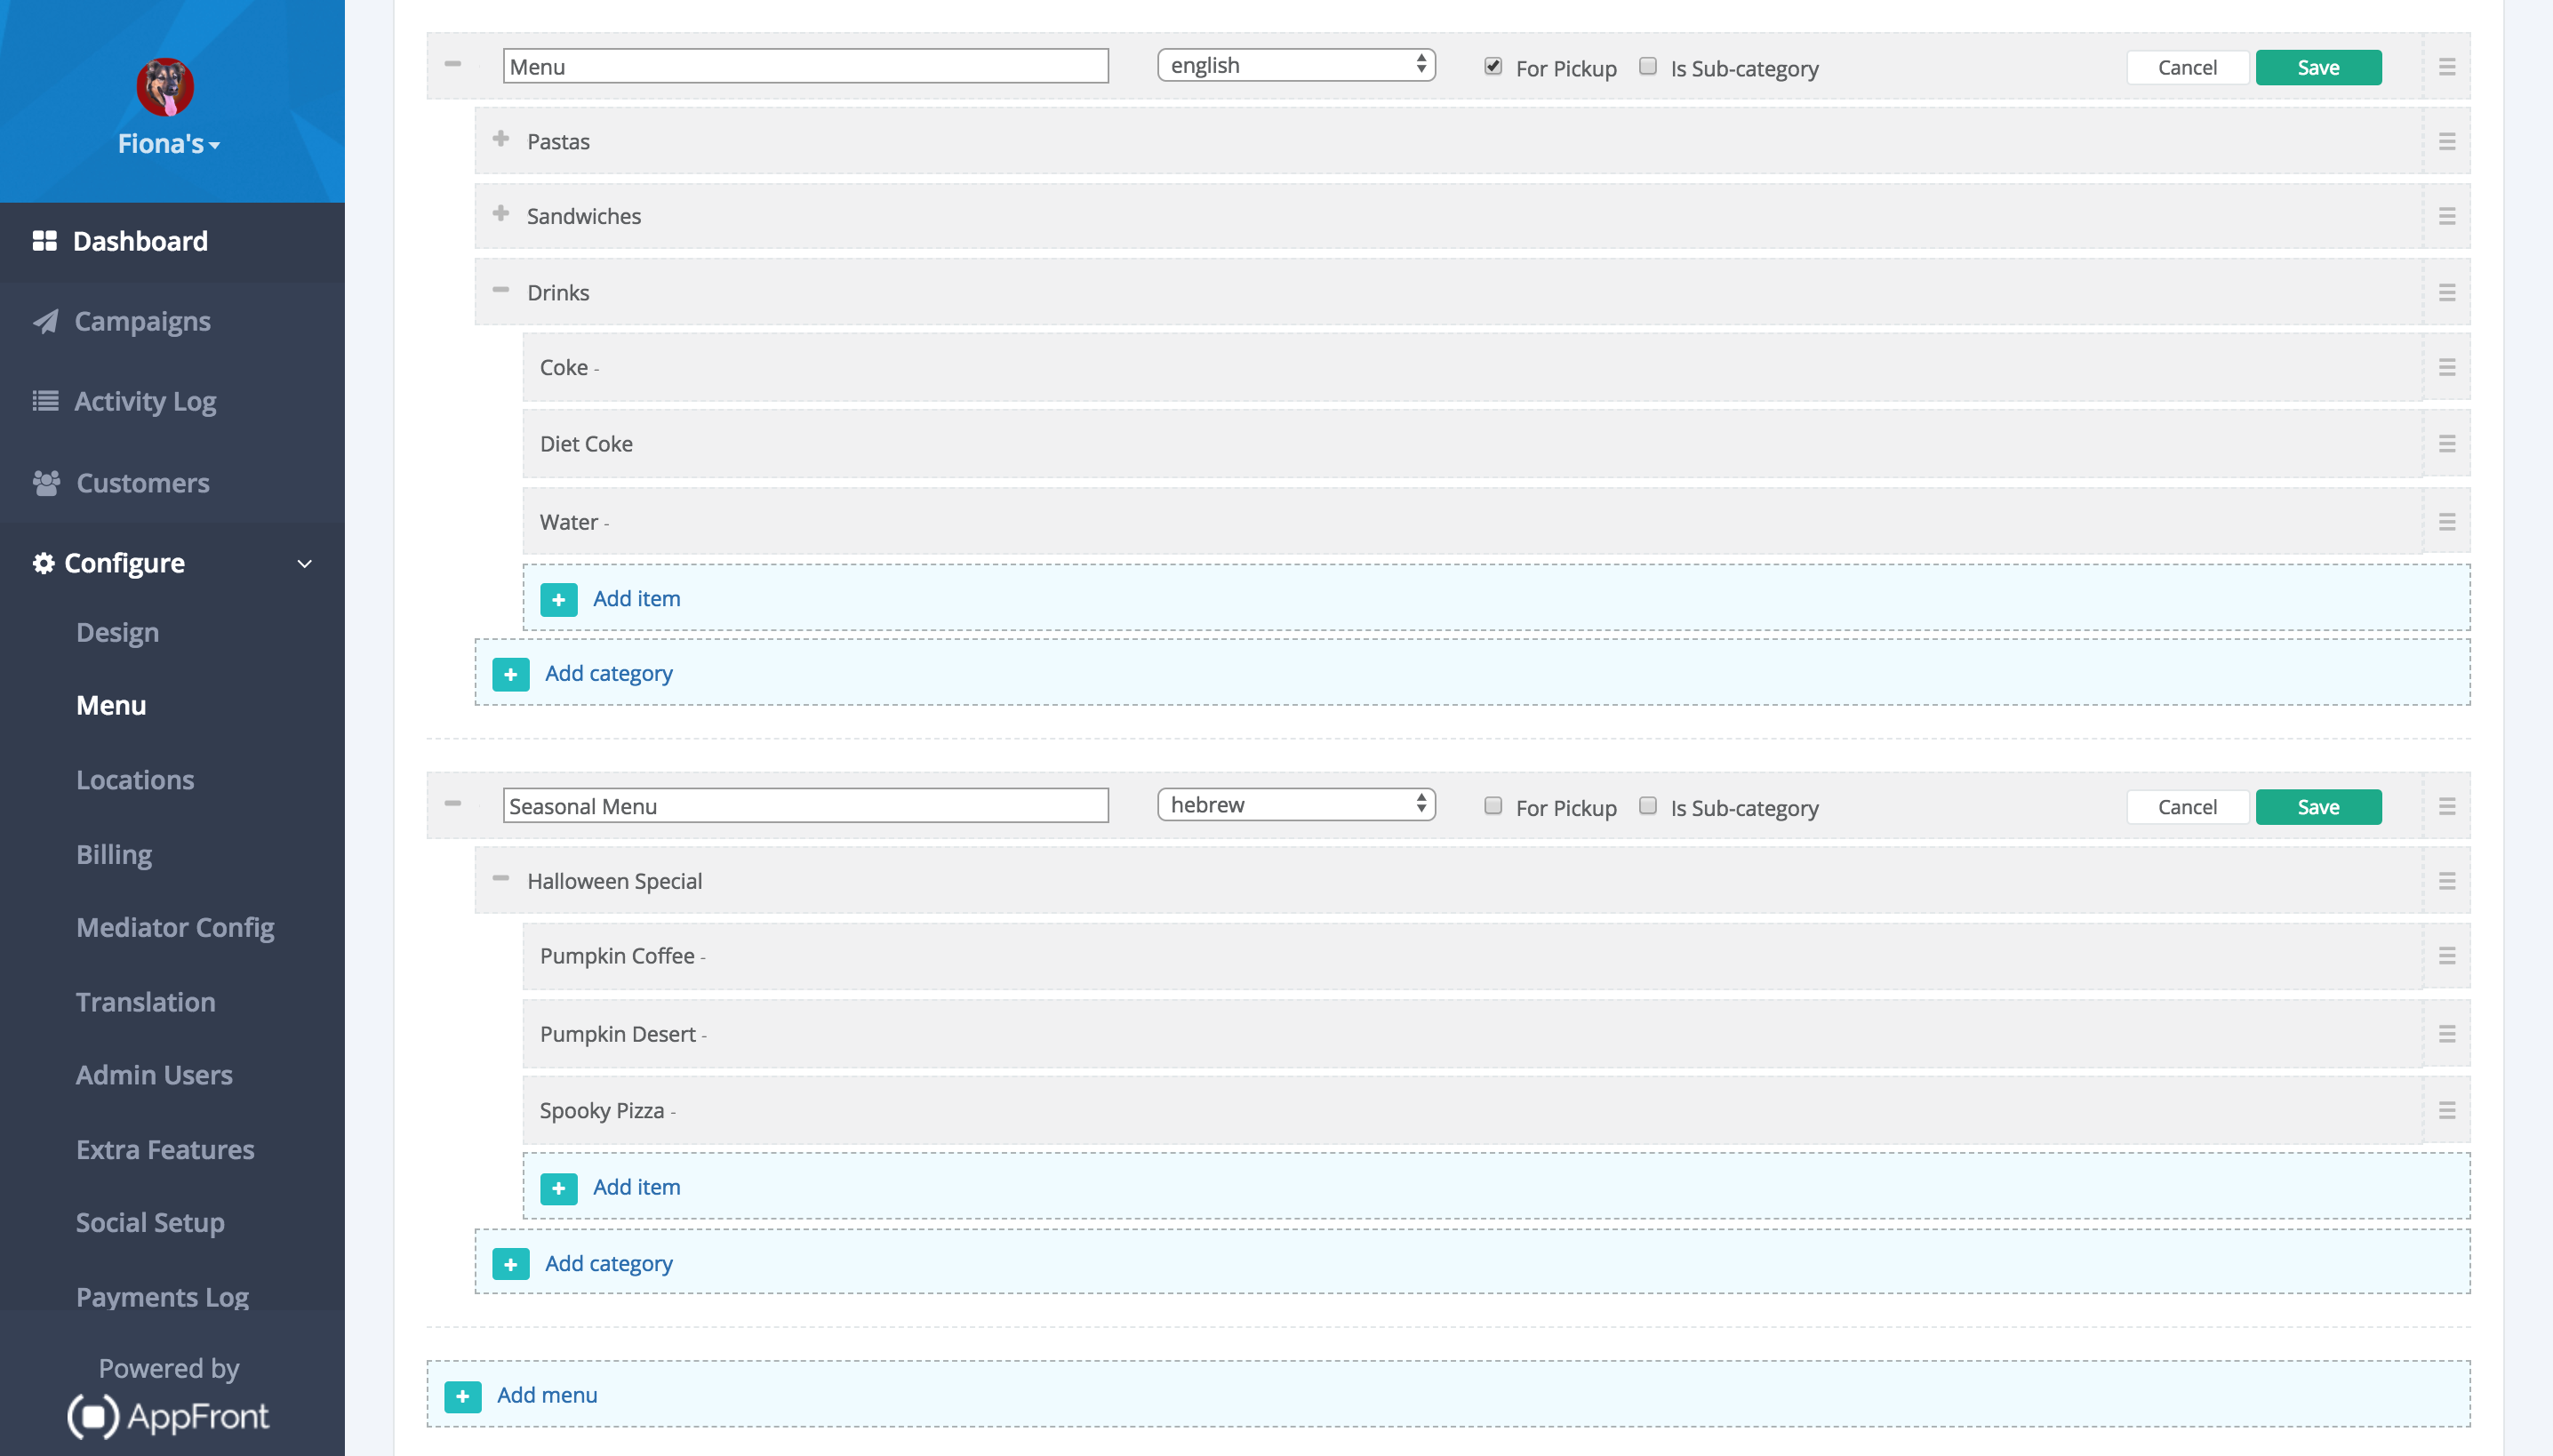
Task: Open Extra Features page
Action: coord(165,1150)
